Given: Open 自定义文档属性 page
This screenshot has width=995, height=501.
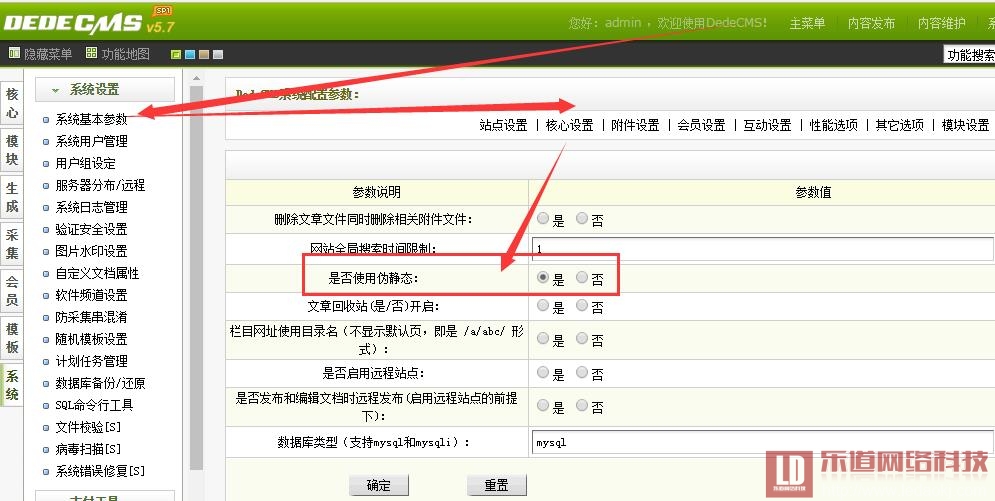Looking at the screenshot, I should [97, 273].
